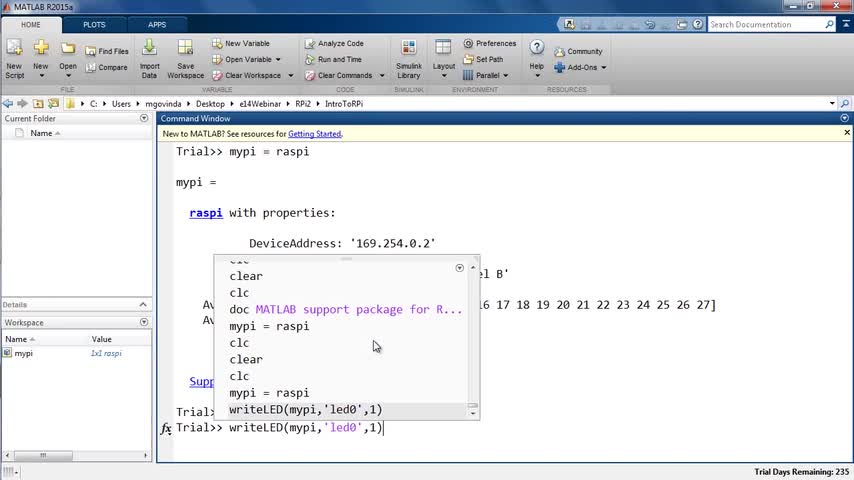Click horizontal scrollbar in Workspace panel
The height and width of the screenshot is (480, 854).
coord(43,455)
